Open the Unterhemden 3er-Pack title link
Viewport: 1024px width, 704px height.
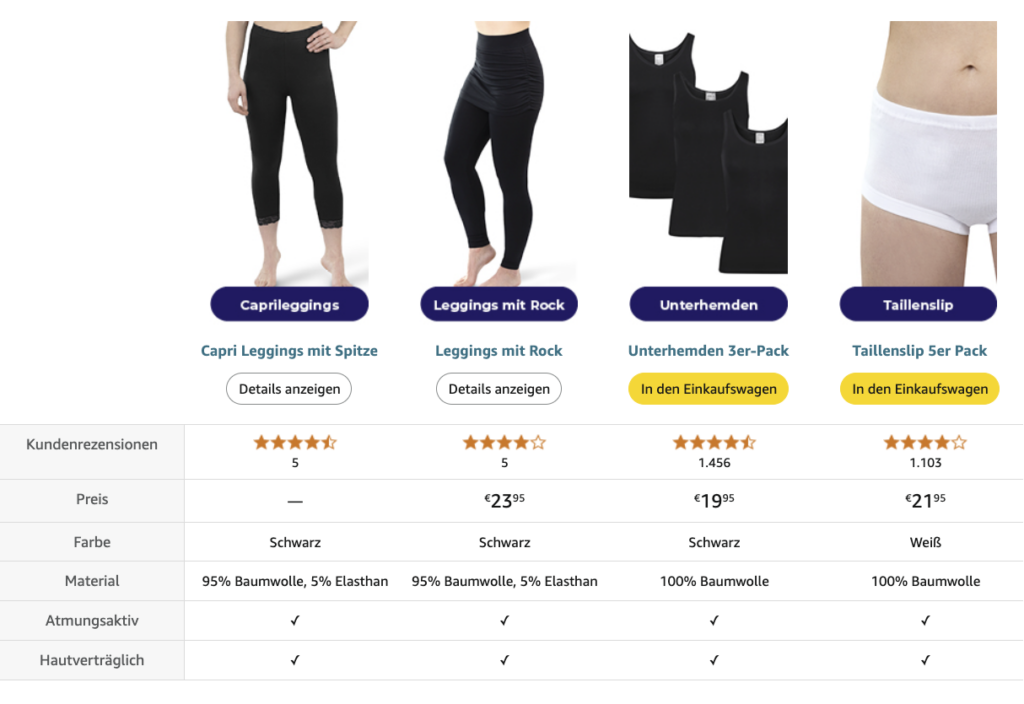click(708, 351)
